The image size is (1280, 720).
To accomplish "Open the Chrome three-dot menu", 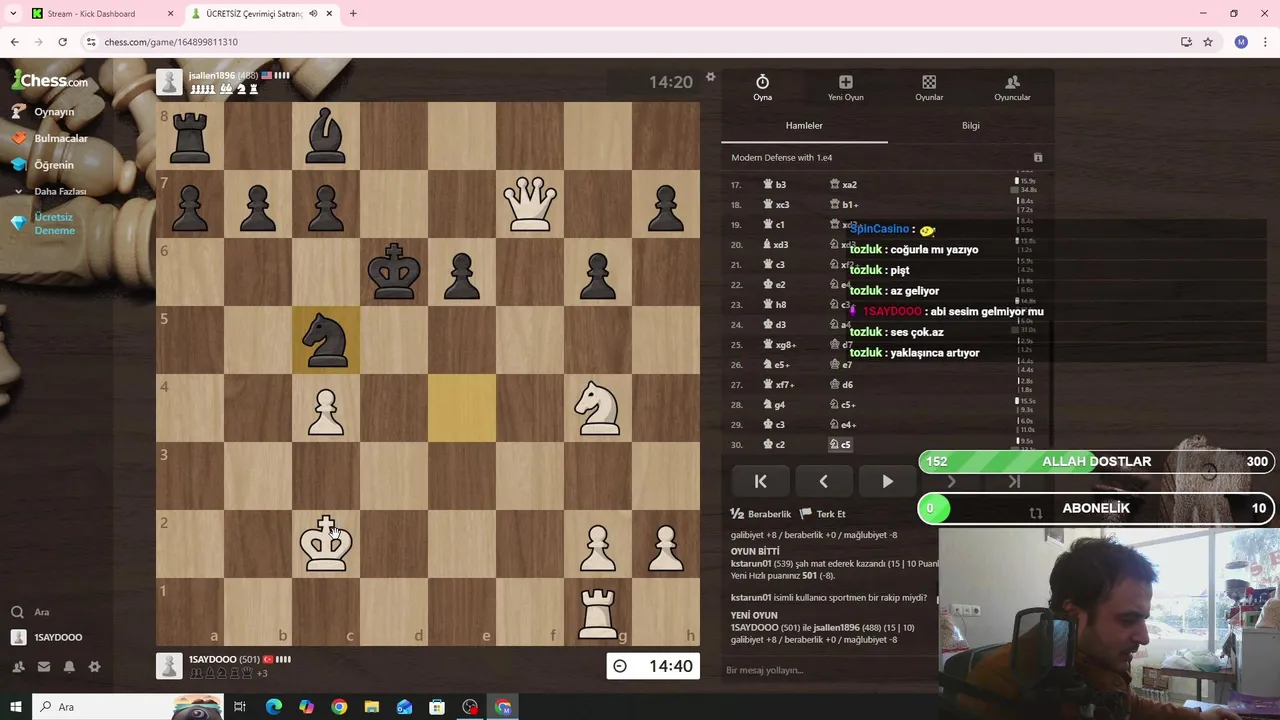I will [x=1266, y=42].
